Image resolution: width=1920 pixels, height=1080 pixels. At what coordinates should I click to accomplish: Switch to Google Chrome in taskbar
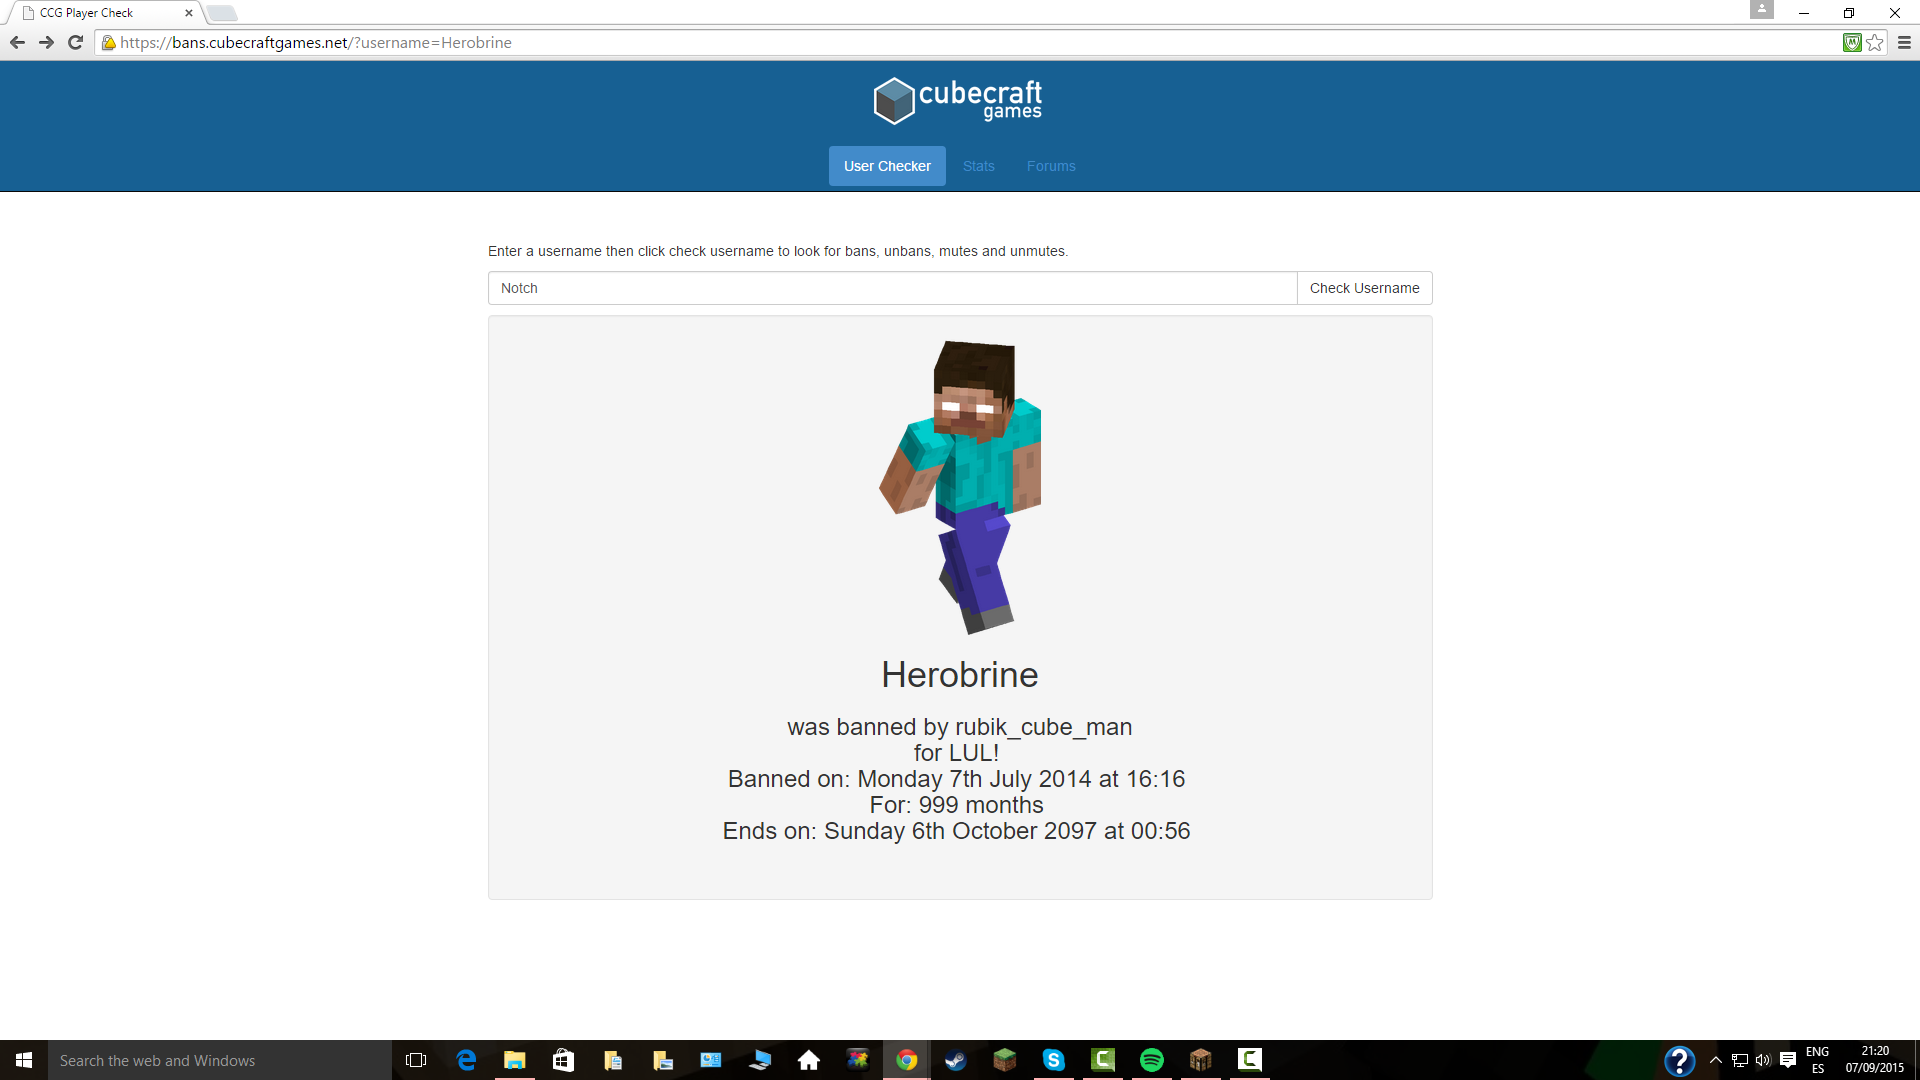pyautogui.click(x=907, y=1060)
